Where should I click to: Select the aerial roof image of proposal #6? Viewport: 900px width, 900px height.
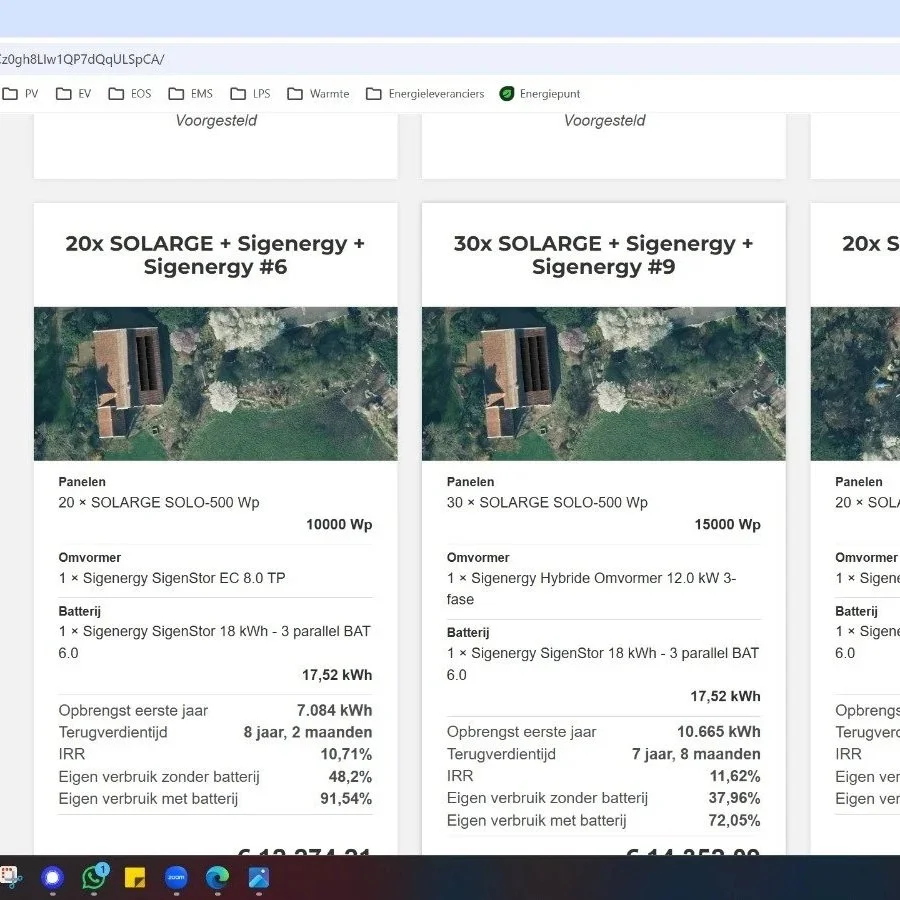point(215,383)
